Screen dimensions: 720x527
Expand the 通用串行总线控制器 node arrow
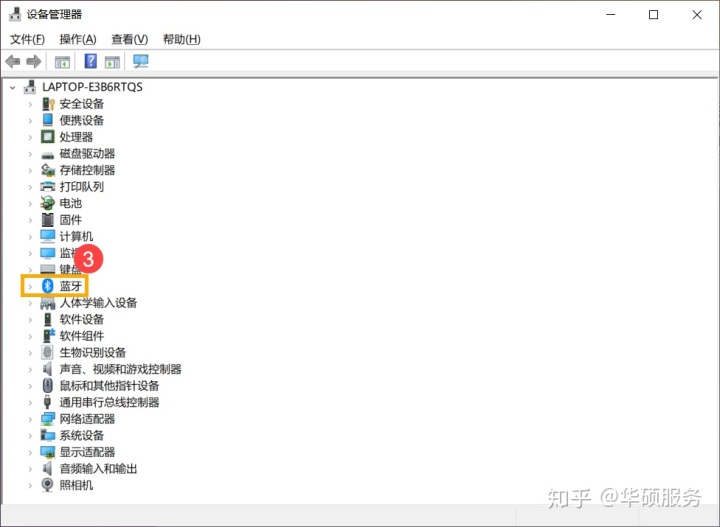[x=30, y=403]
